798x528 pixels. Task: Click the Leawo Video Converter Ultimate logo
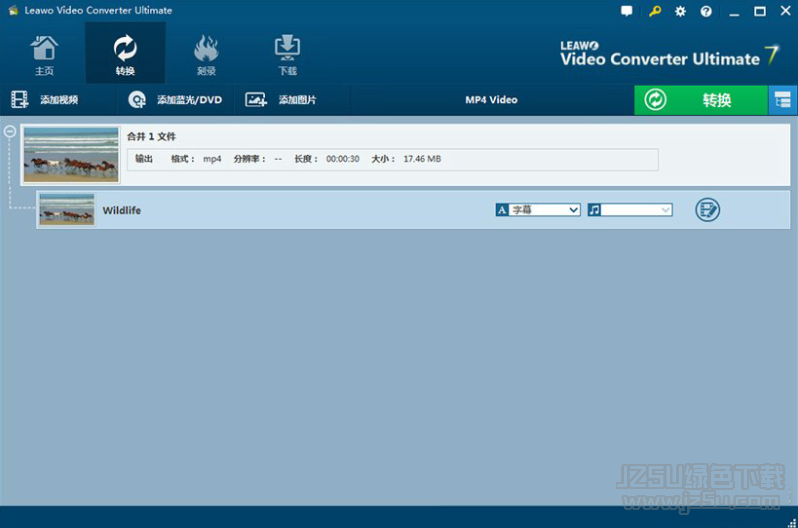coord(669,55)
